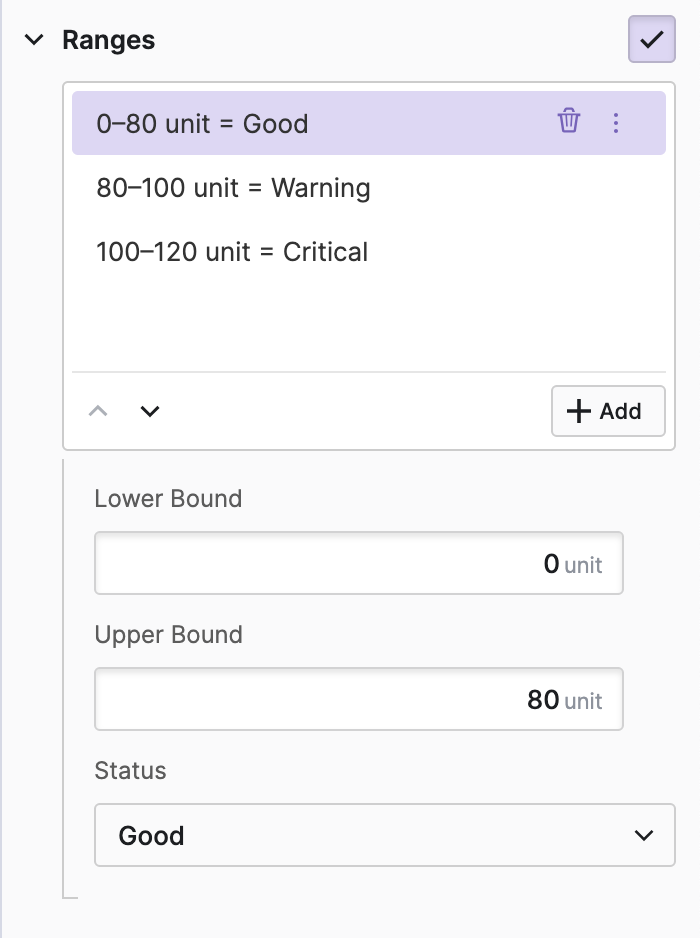The width and height of the screenshot is (700, 938).
Task: Move the selected range down
Action: click(150, 411)
